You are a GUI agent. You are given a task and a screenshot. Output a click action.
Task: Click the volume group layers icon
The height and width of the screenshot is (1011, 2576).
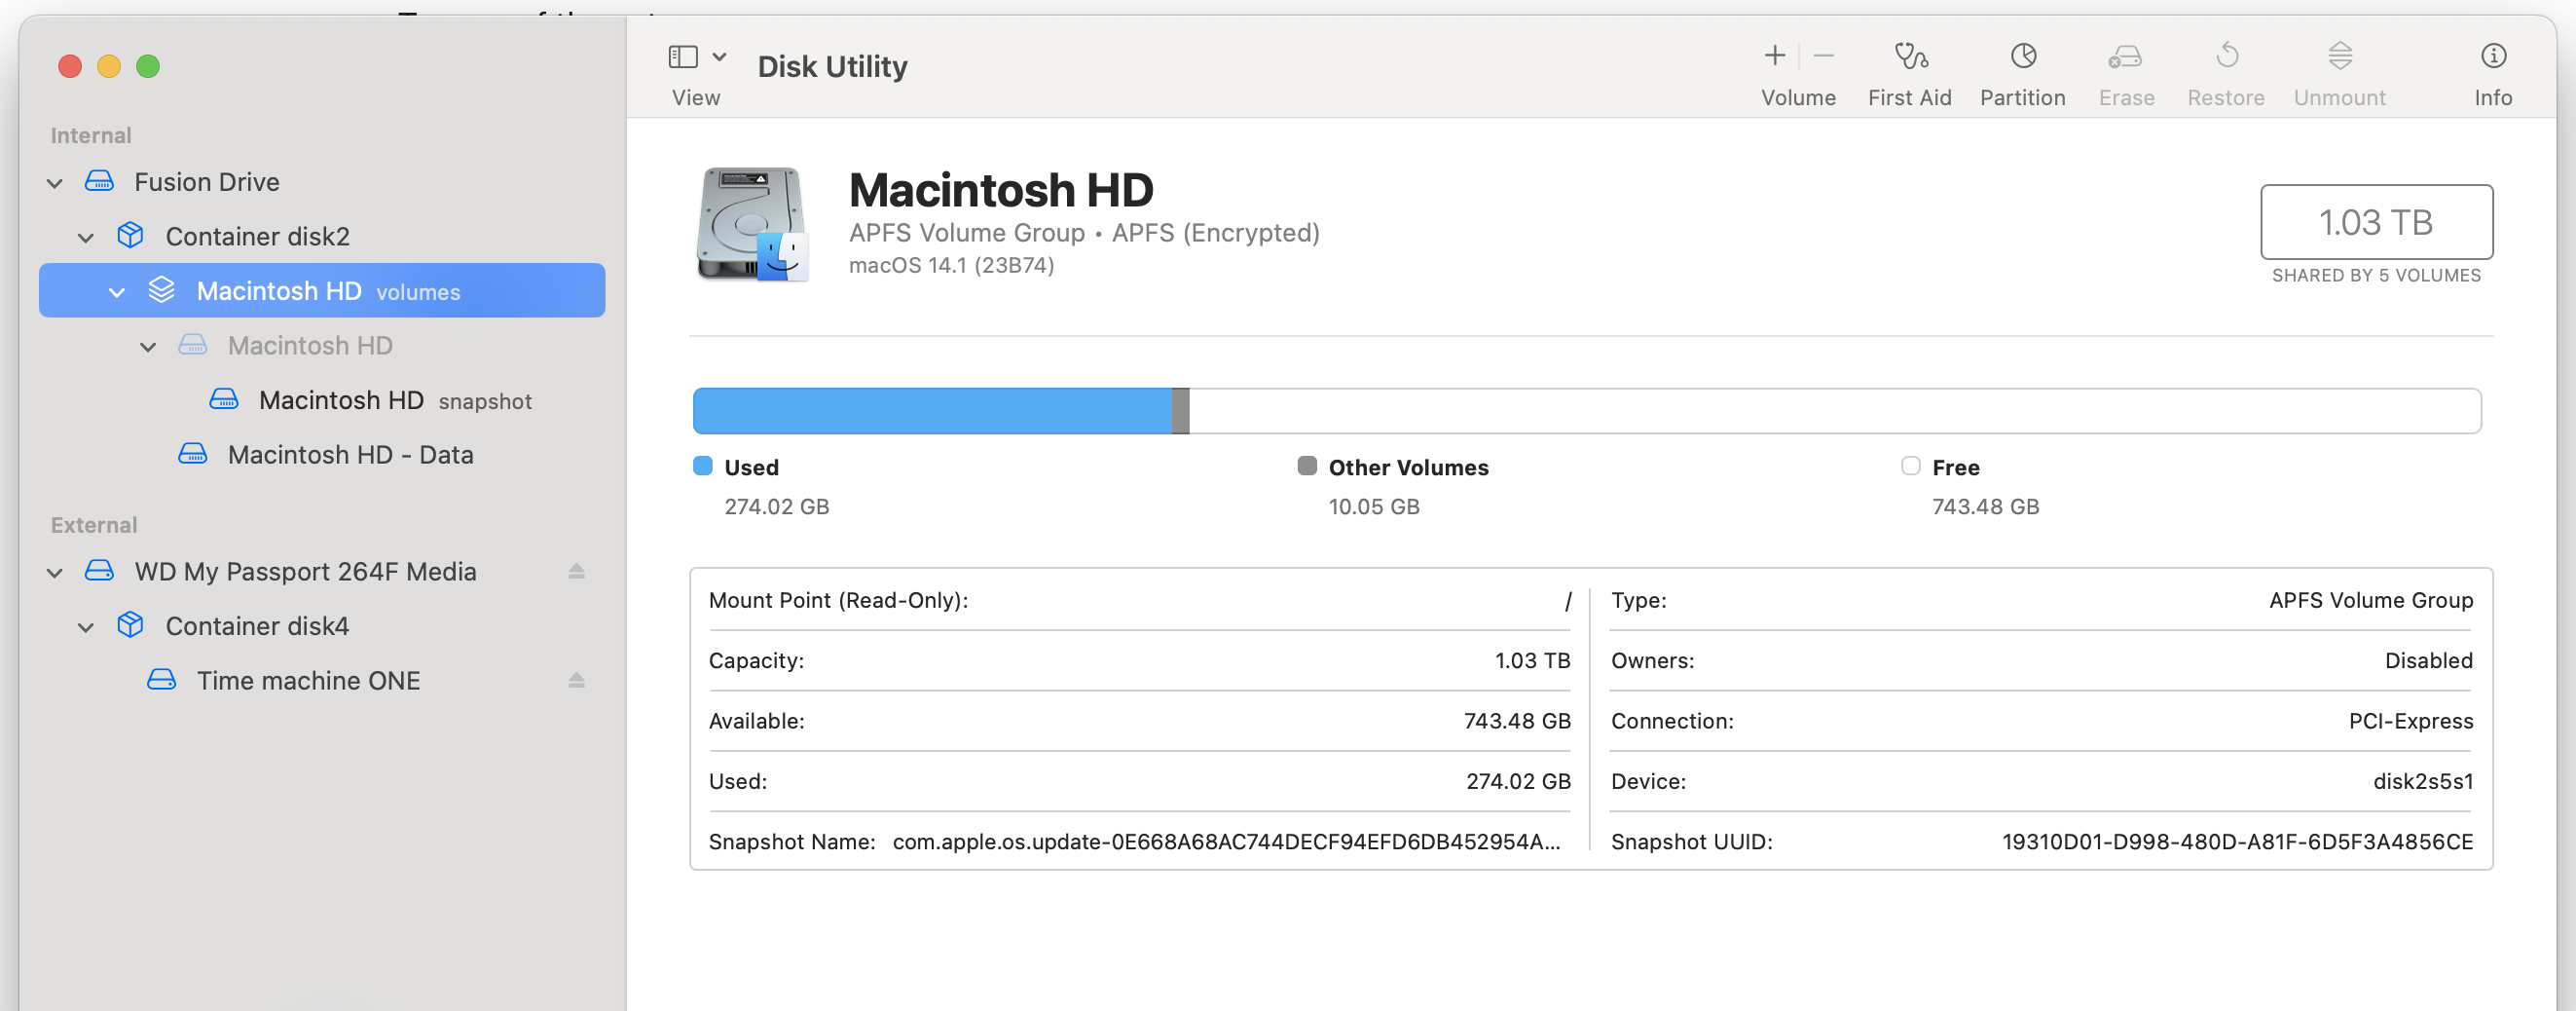[x=161, y=290]
